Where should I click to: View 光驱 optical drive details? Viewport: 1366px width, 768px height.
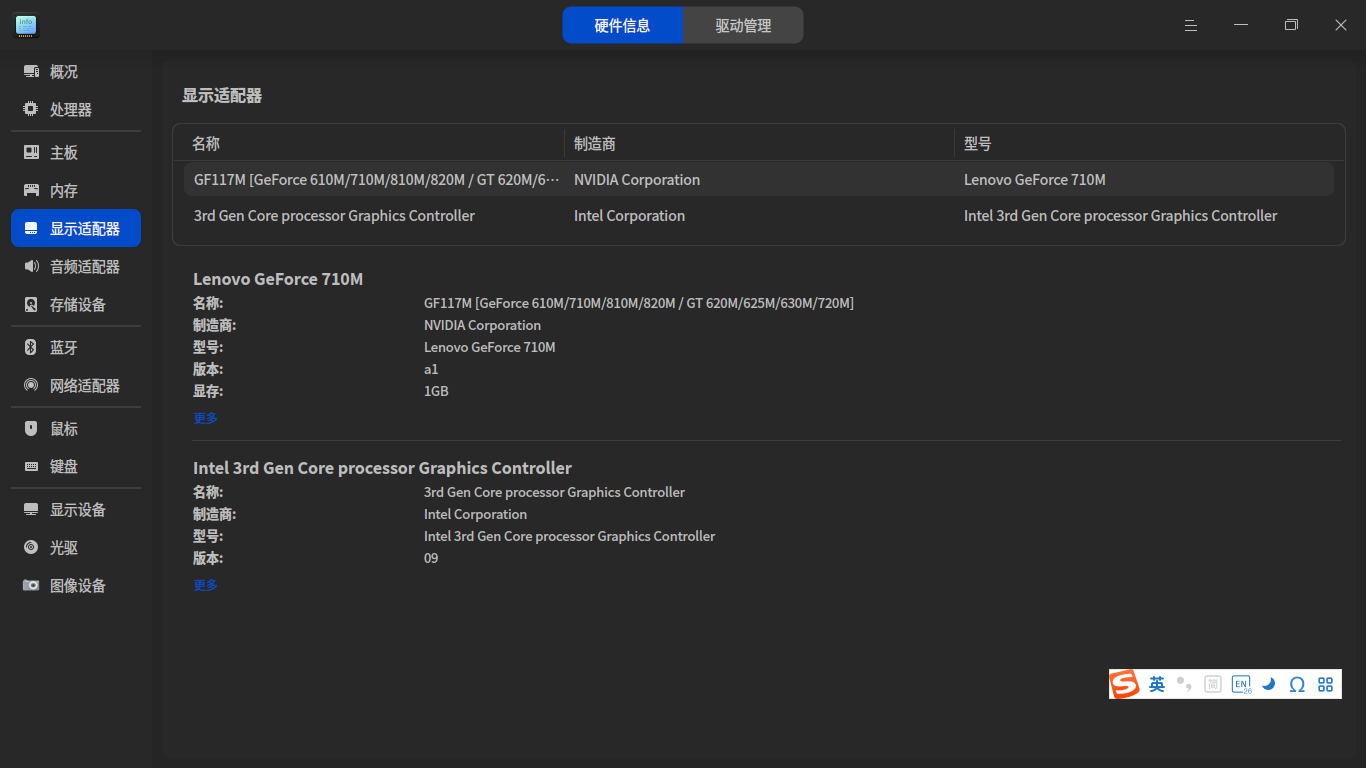point(62,547)
